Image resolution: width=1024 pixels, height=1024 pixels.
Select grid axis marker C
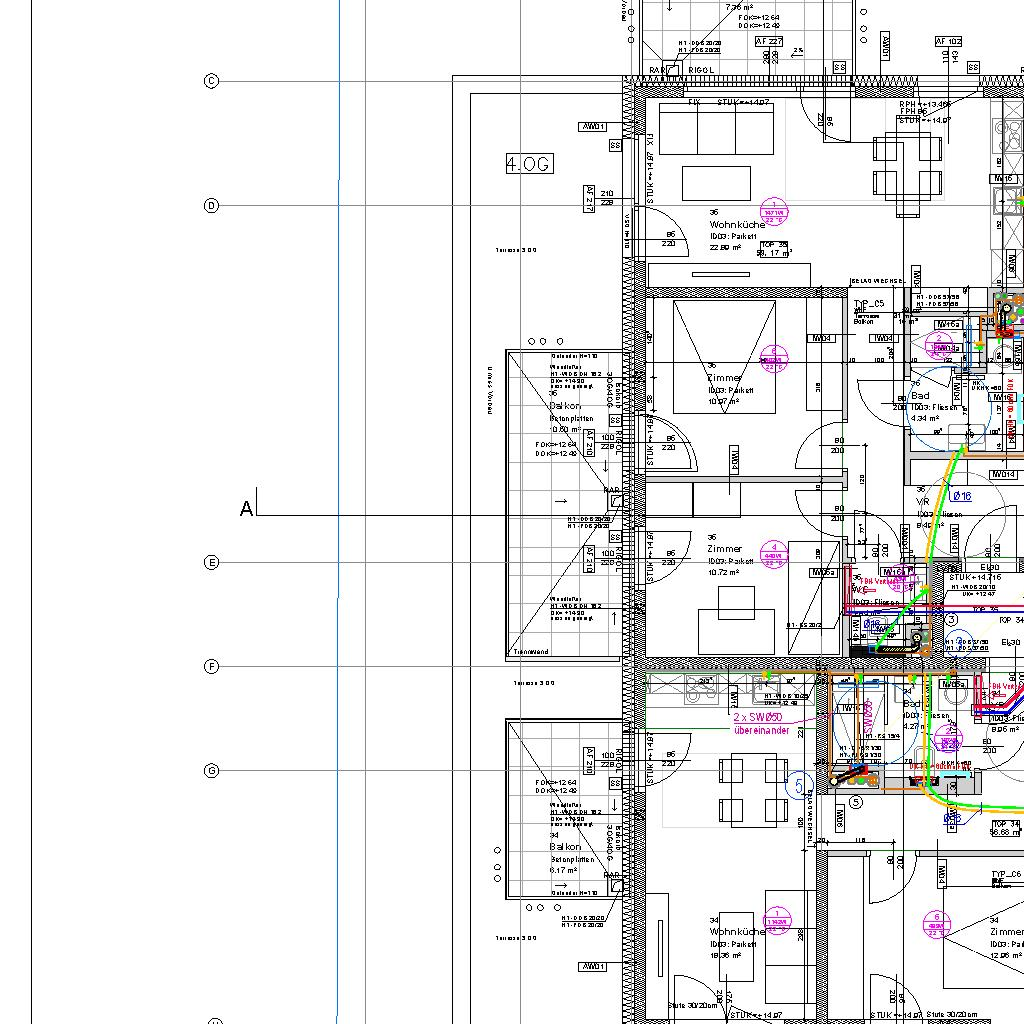212,81
